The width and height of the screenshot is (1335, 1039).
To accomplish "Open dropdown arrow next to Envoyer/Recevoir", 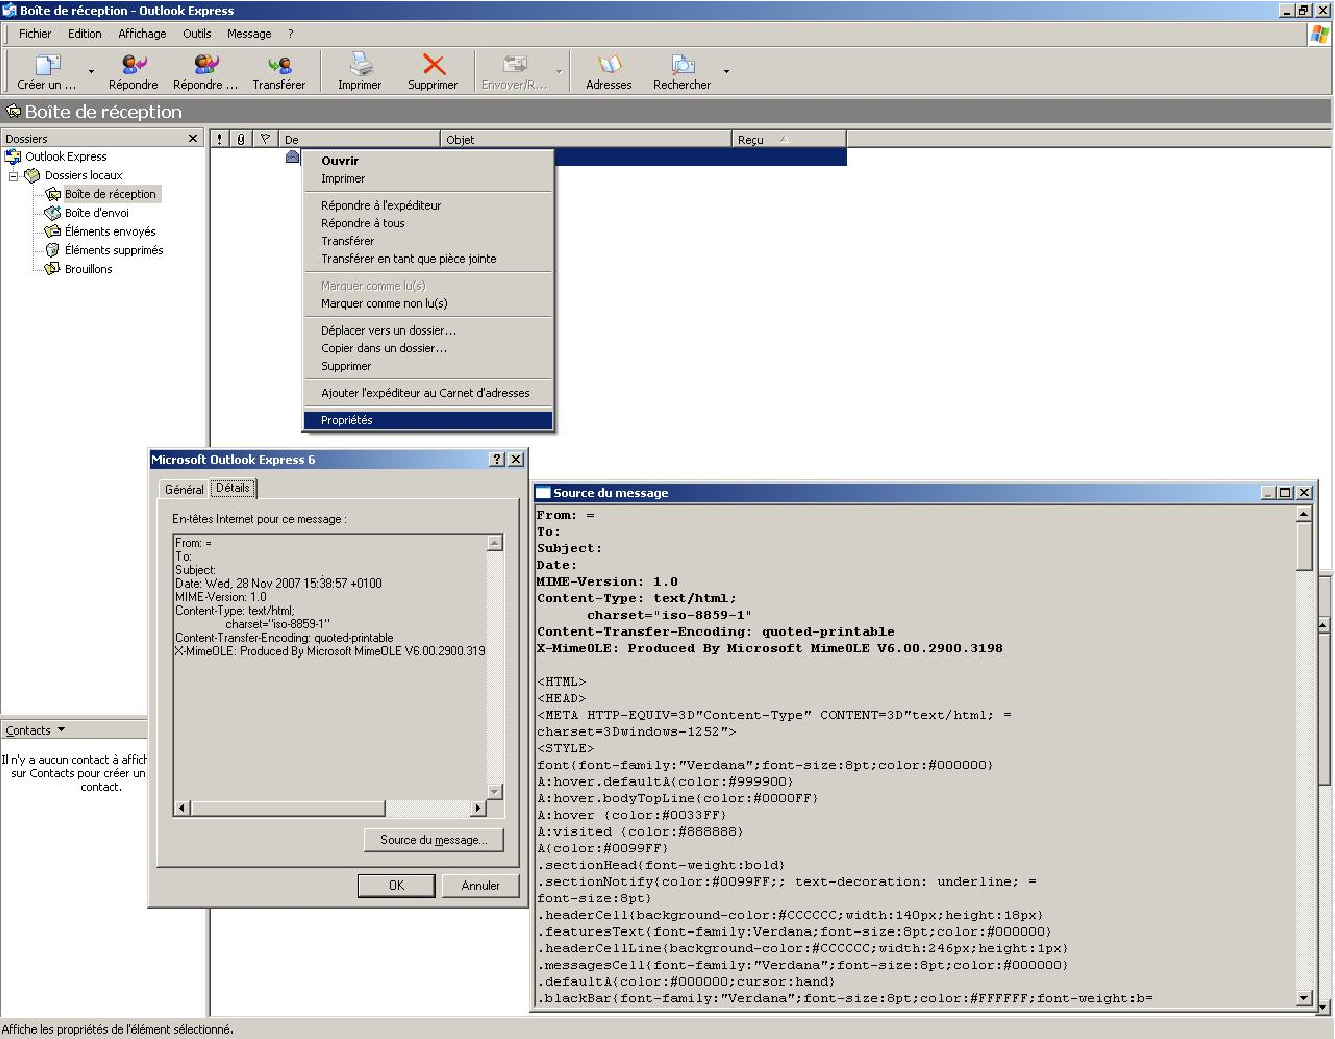I will [x=559, y=72].
